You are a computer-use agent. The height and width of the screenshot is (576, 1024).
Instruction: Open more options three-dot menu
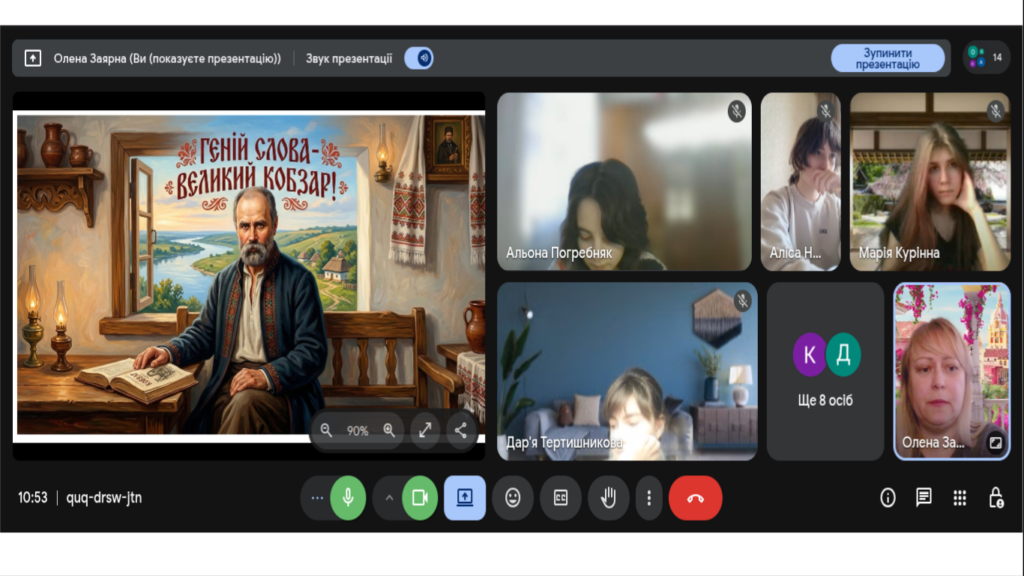tap(649, 498)
